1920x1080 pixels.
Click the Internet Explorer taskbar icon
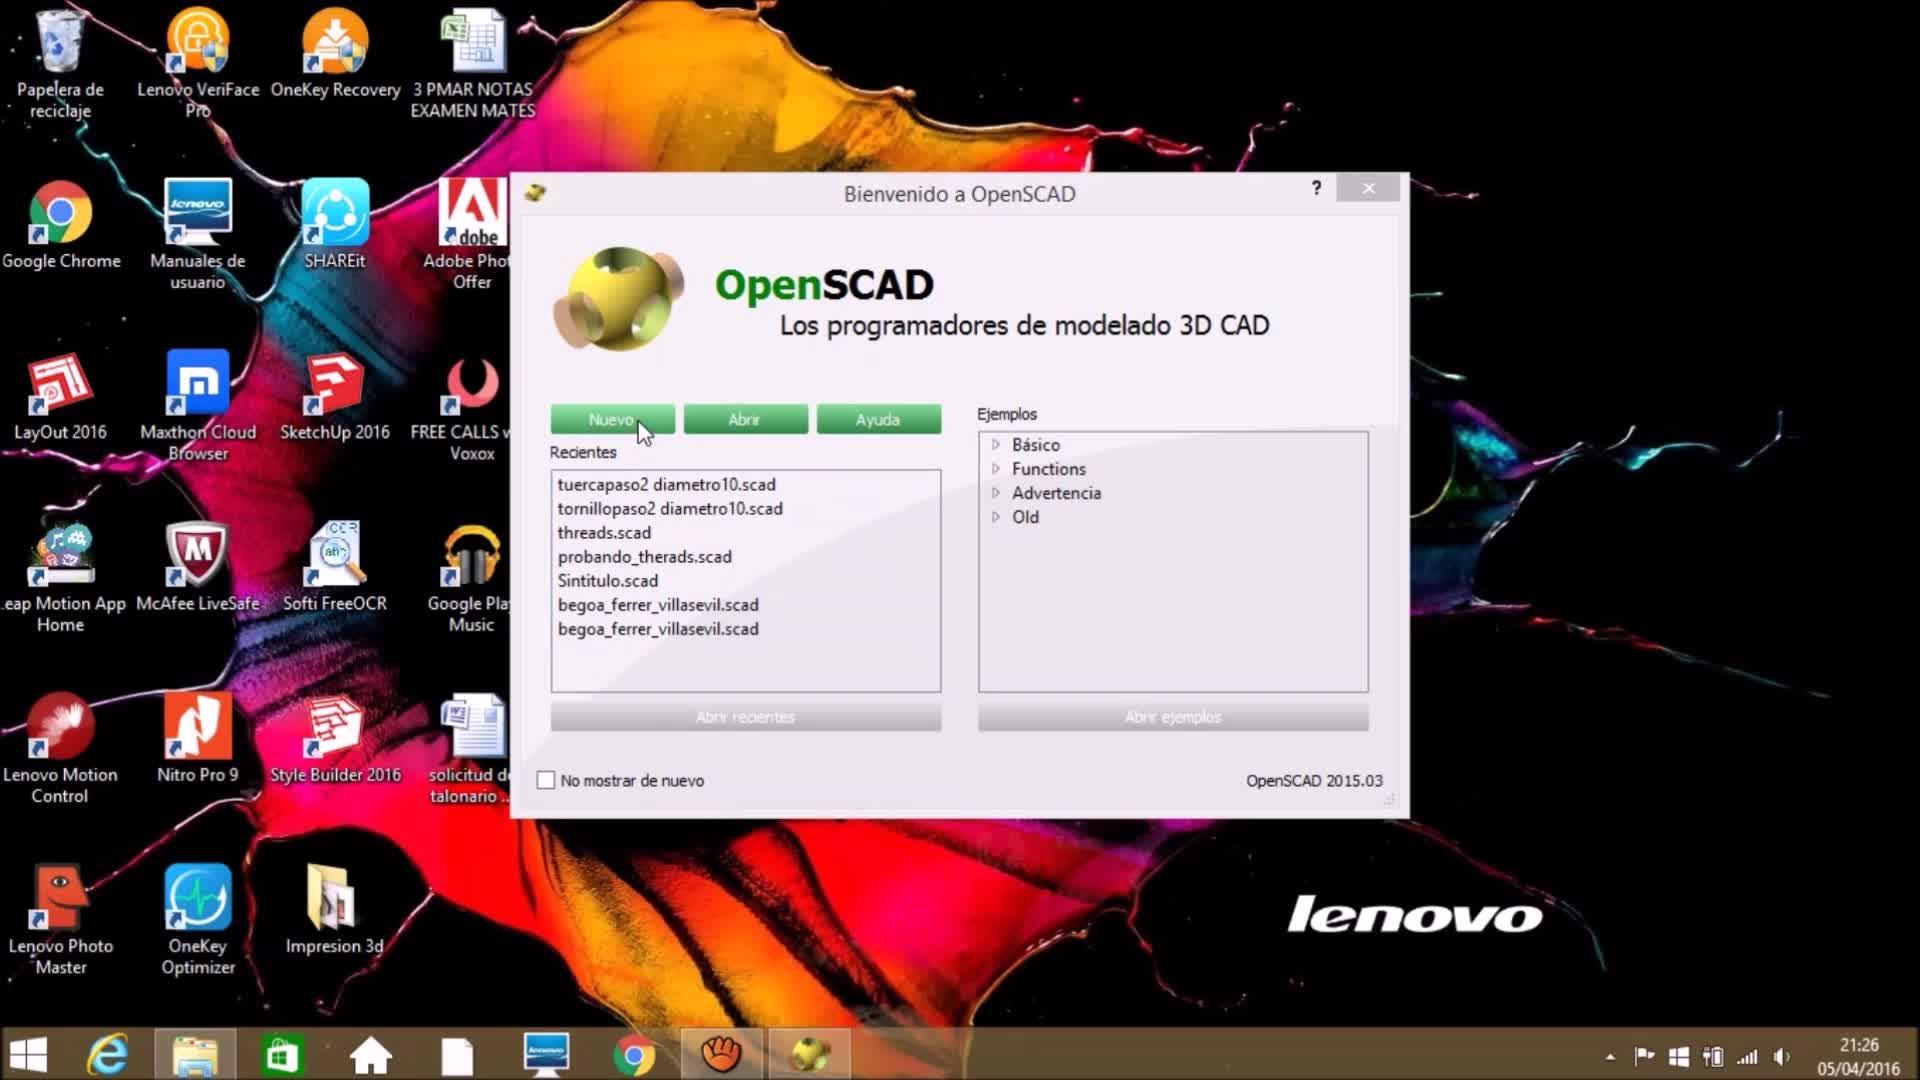click(107, 1054)
